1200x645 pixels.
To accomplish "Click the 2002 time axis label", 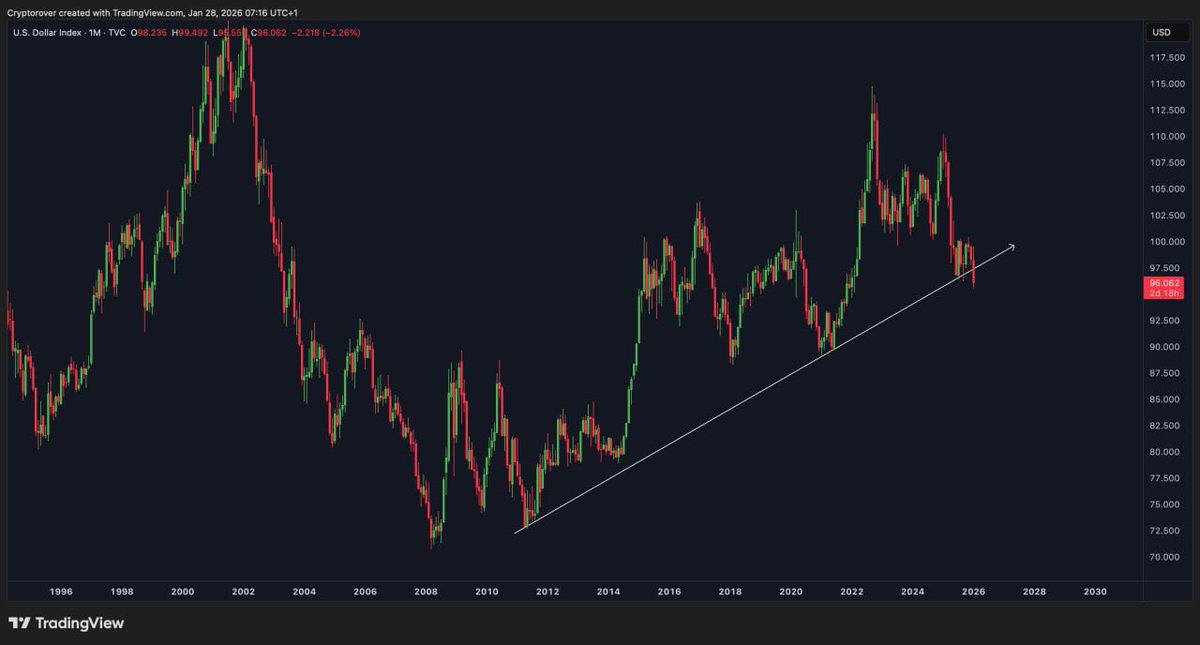I will 242,592.
